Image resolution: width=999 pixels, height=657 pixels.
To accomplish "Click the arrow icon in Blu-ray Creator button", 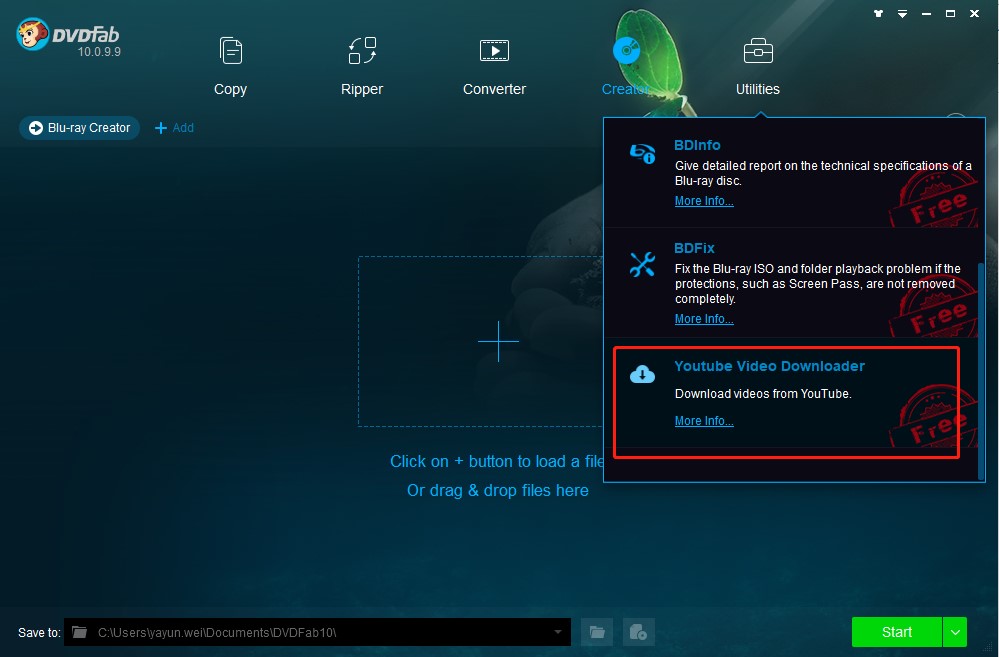I will point(36,127).
